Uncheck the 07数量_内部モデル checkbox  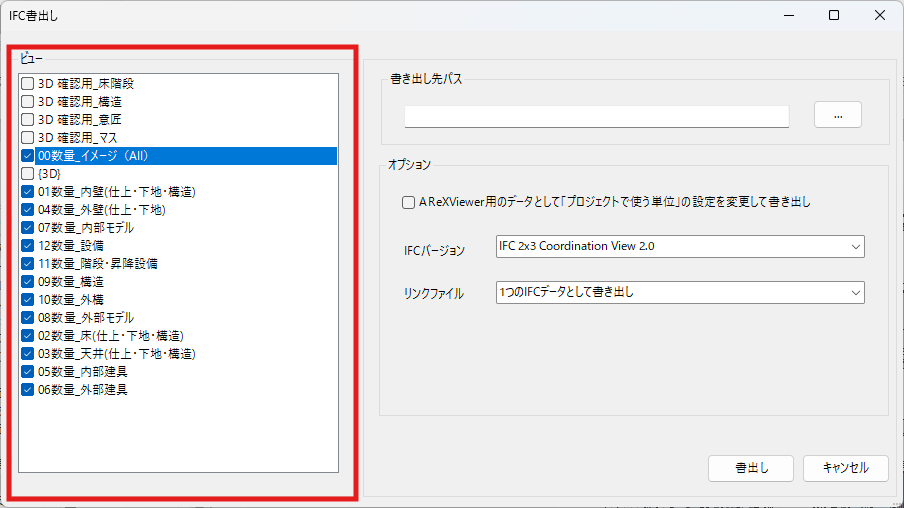(28, 228)
